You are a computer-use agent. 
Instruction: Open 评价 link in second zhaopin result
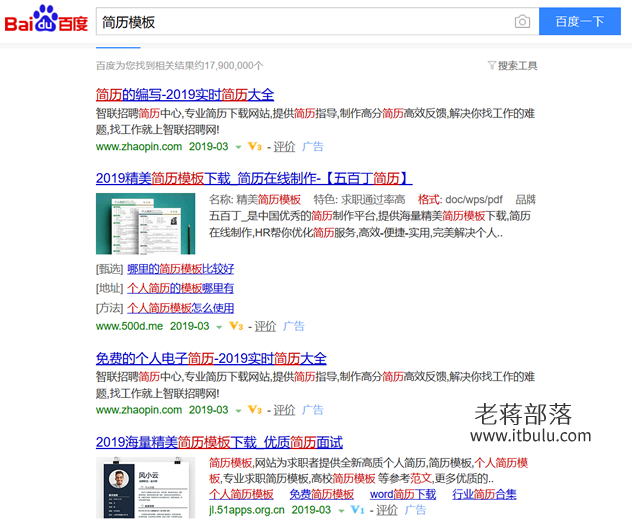click(284, 410)
